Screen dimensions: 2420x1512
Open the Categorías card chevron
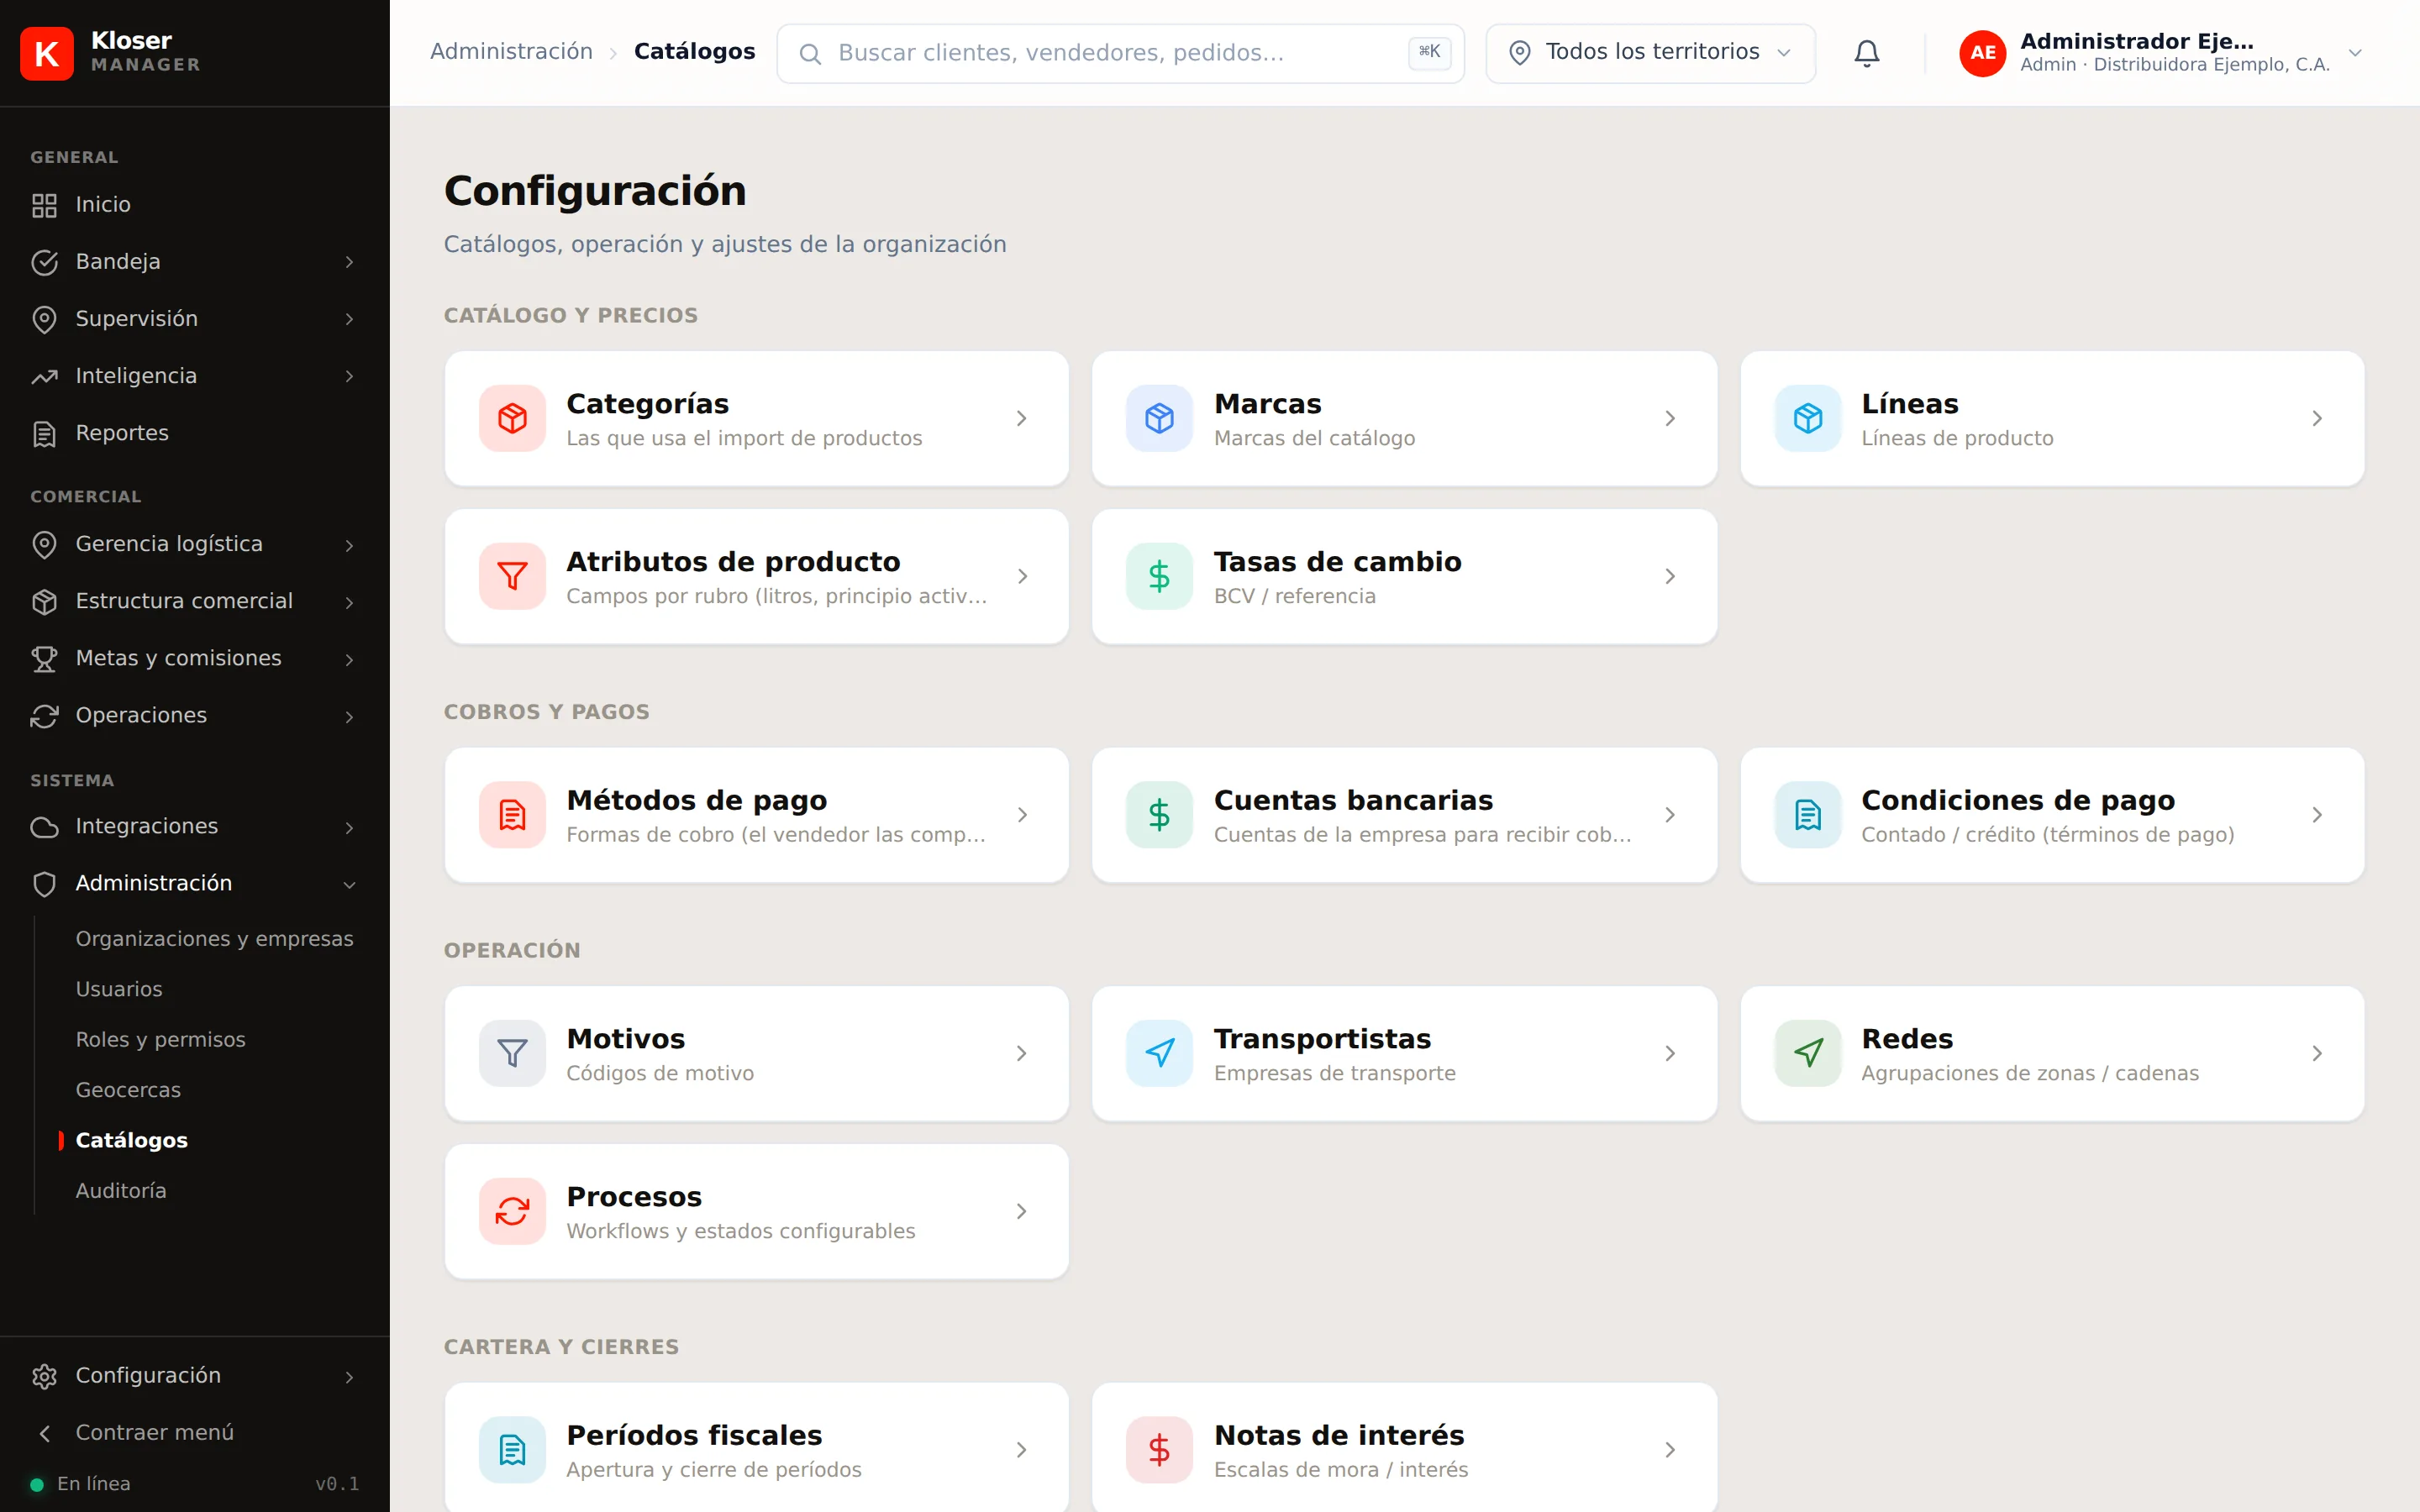(1021, 418)
